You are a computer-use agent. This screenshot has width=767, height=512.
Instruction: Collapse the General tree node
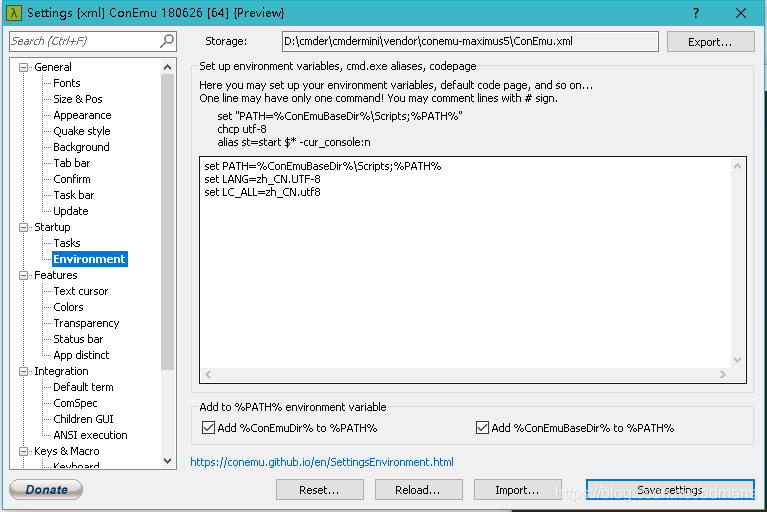pos(23,67)
